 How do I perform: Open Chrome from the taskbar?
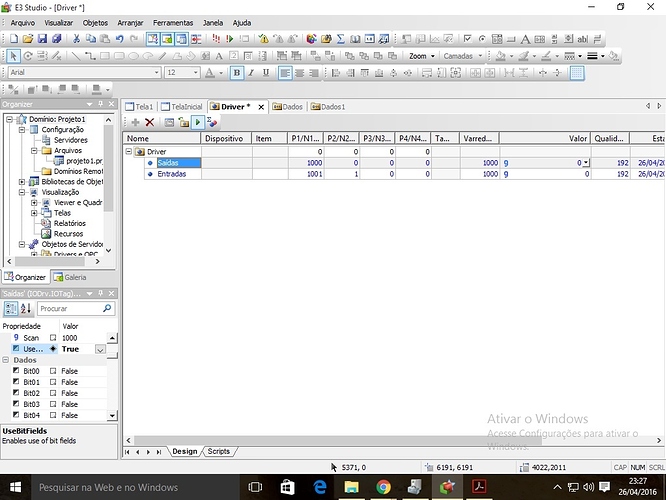(384, 487)
